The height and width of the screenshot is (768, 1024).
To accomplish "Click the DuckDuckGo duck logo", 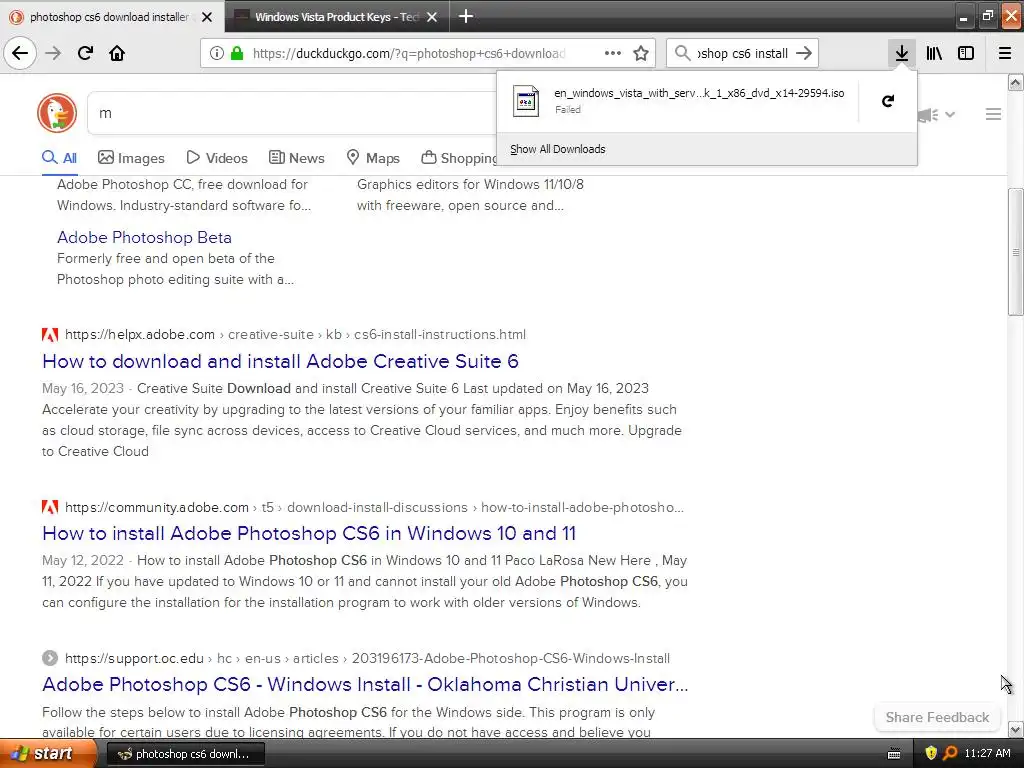I will [x=57, y=113].
